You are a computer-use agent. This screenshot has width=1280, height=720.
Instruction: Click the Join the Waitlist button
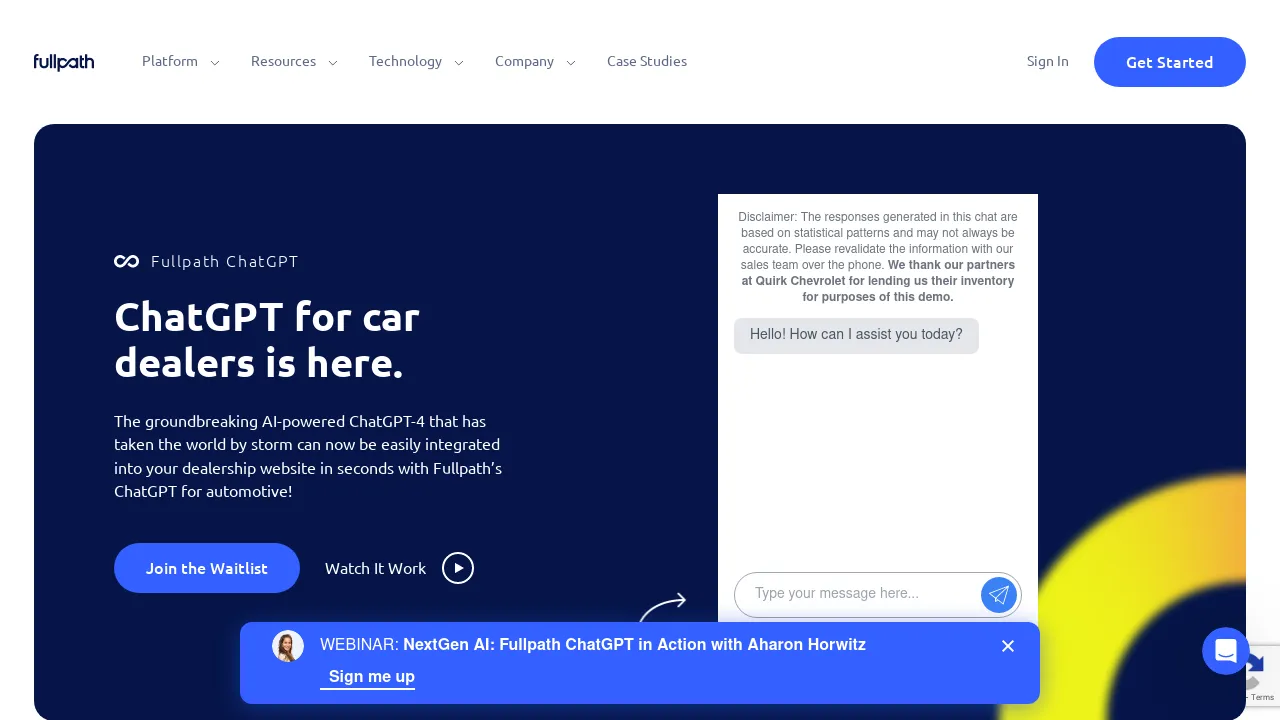pos(207,568)
